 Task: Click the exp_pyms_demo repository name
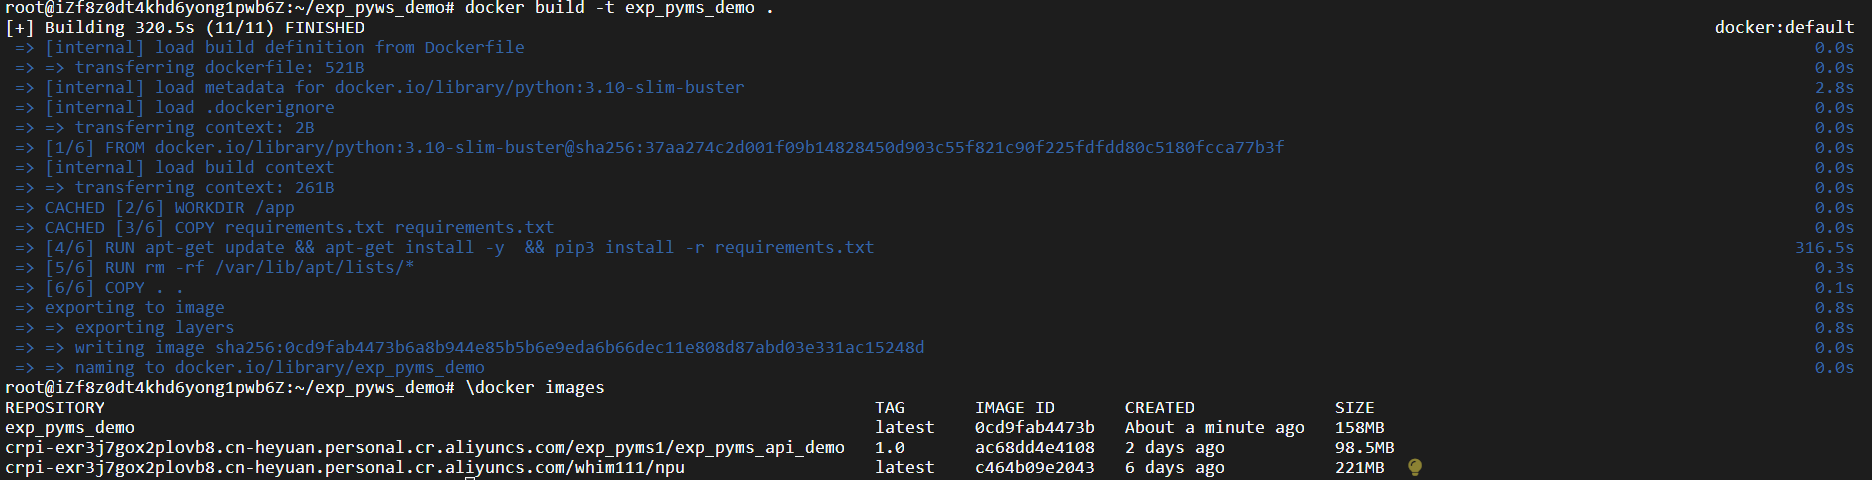(70, 428)
